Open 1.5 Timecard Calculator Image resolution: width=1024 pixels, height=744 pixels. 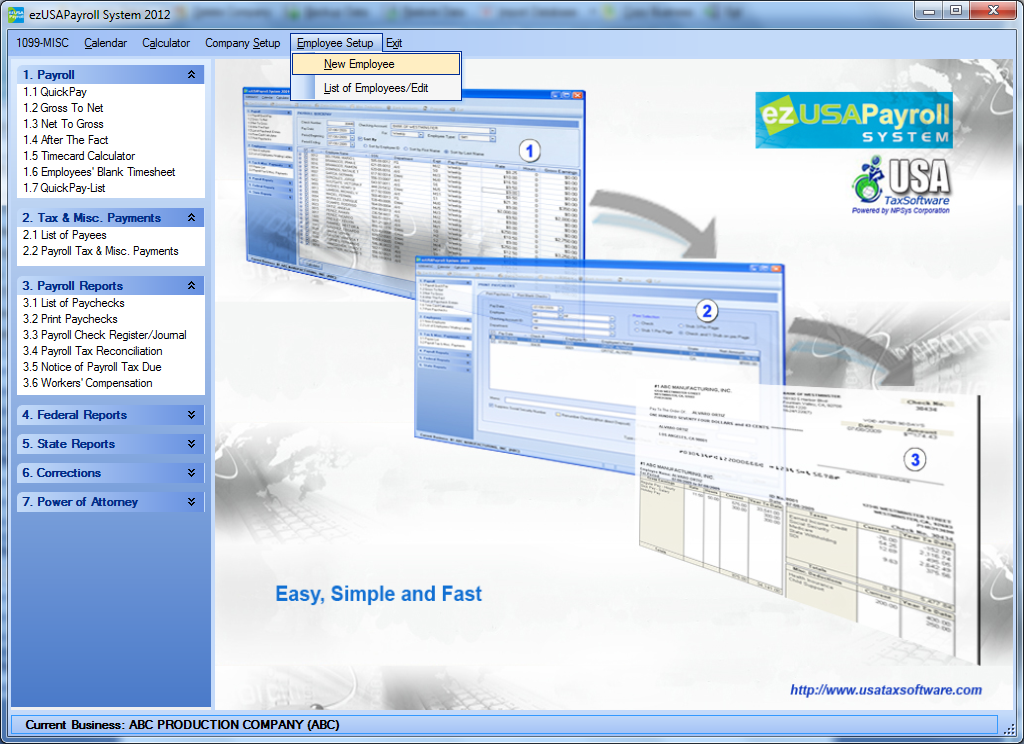click(79, 156)
